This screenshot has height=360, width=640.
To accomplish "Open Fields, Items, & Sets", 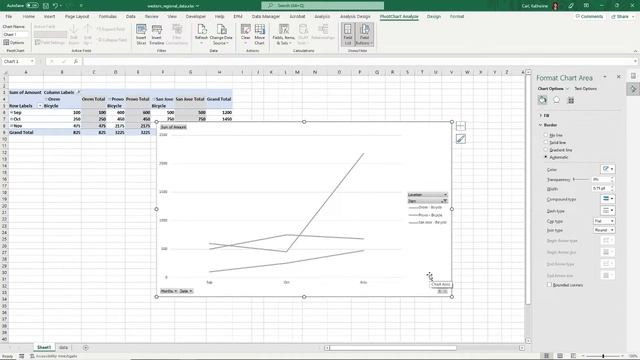I will [284, 34].
